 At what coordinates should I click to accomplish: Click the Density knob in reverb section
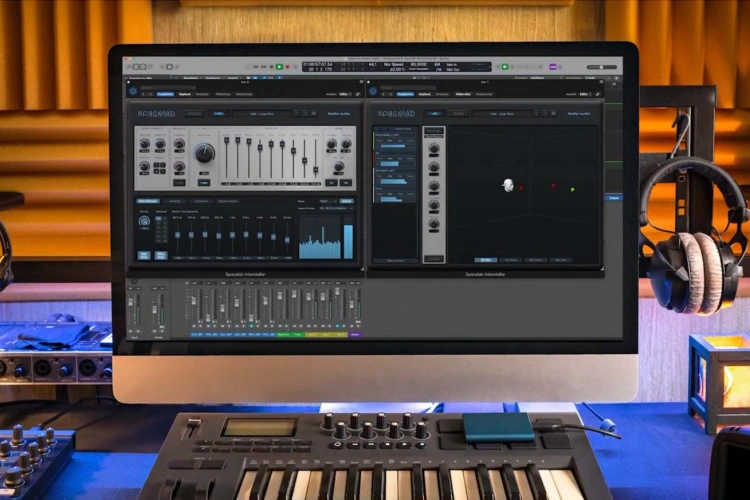[143, 221]
